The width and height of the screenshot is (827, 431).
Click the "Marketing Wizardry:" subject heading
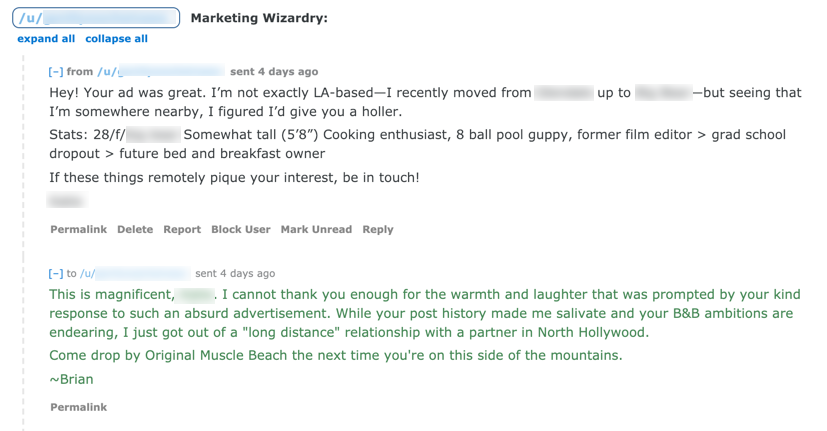pyautogui.click(x=259, y=18)
